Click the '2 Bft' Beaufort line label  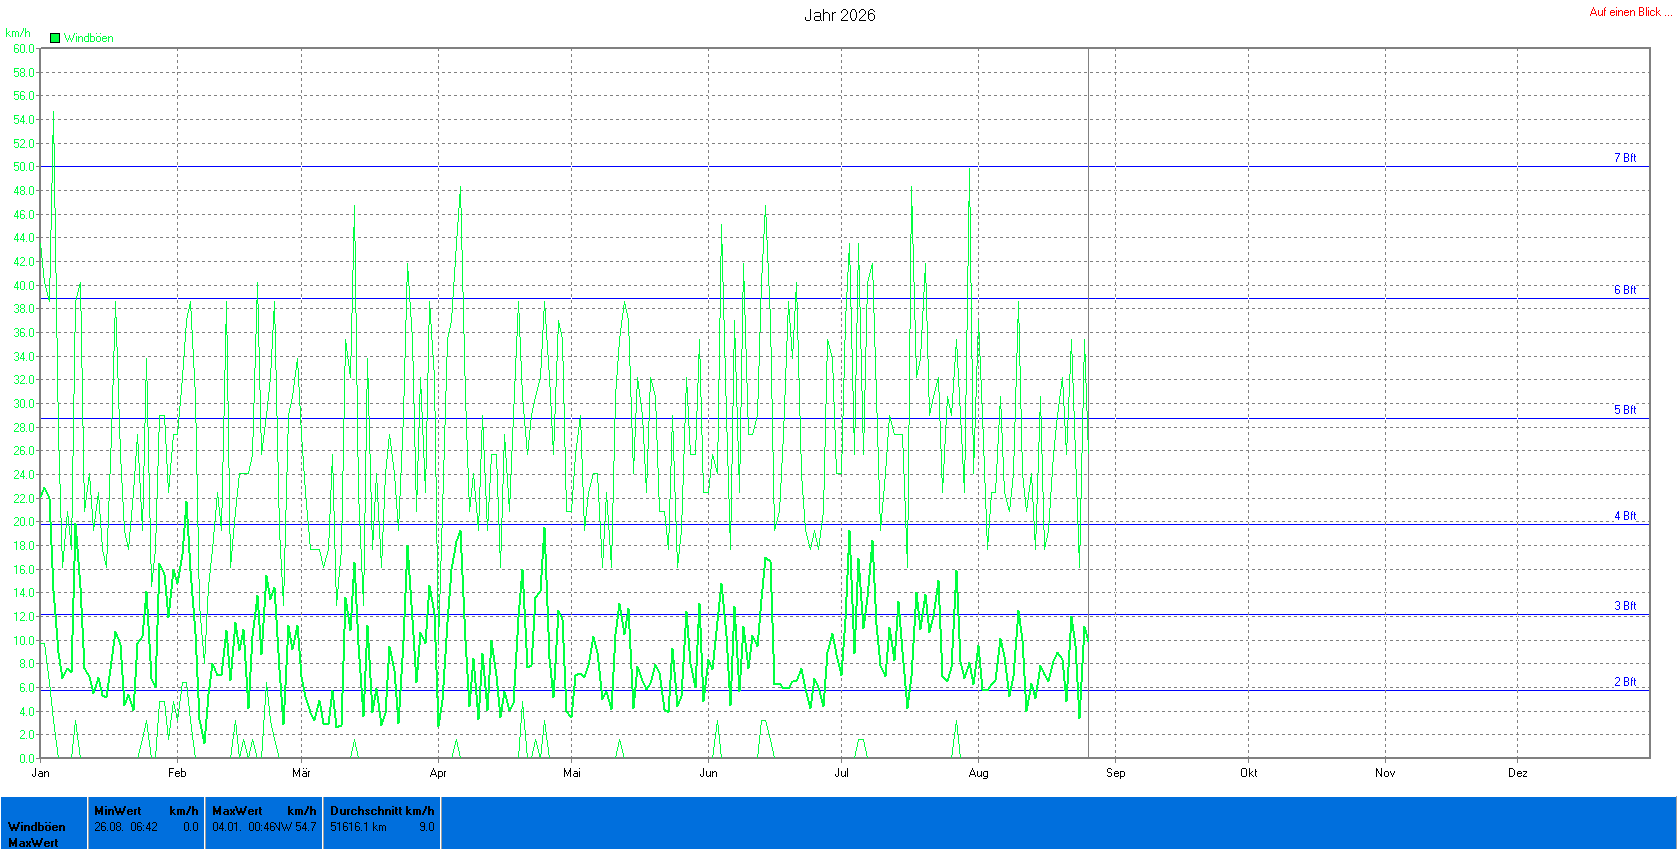[x=1625, y=682]
